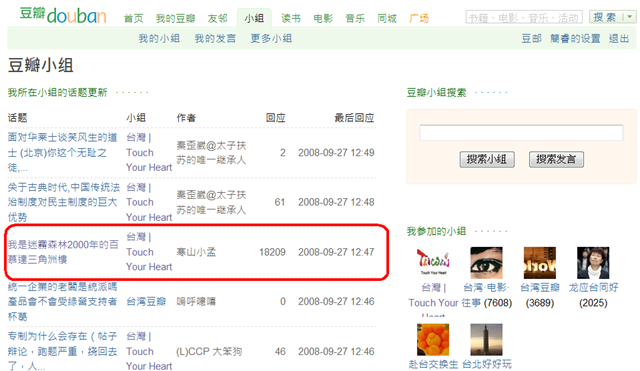This screenshot has height=371, width=640.
Task: Open the orange flowers 赴台交换生 thumbnail
Action: 433,340
